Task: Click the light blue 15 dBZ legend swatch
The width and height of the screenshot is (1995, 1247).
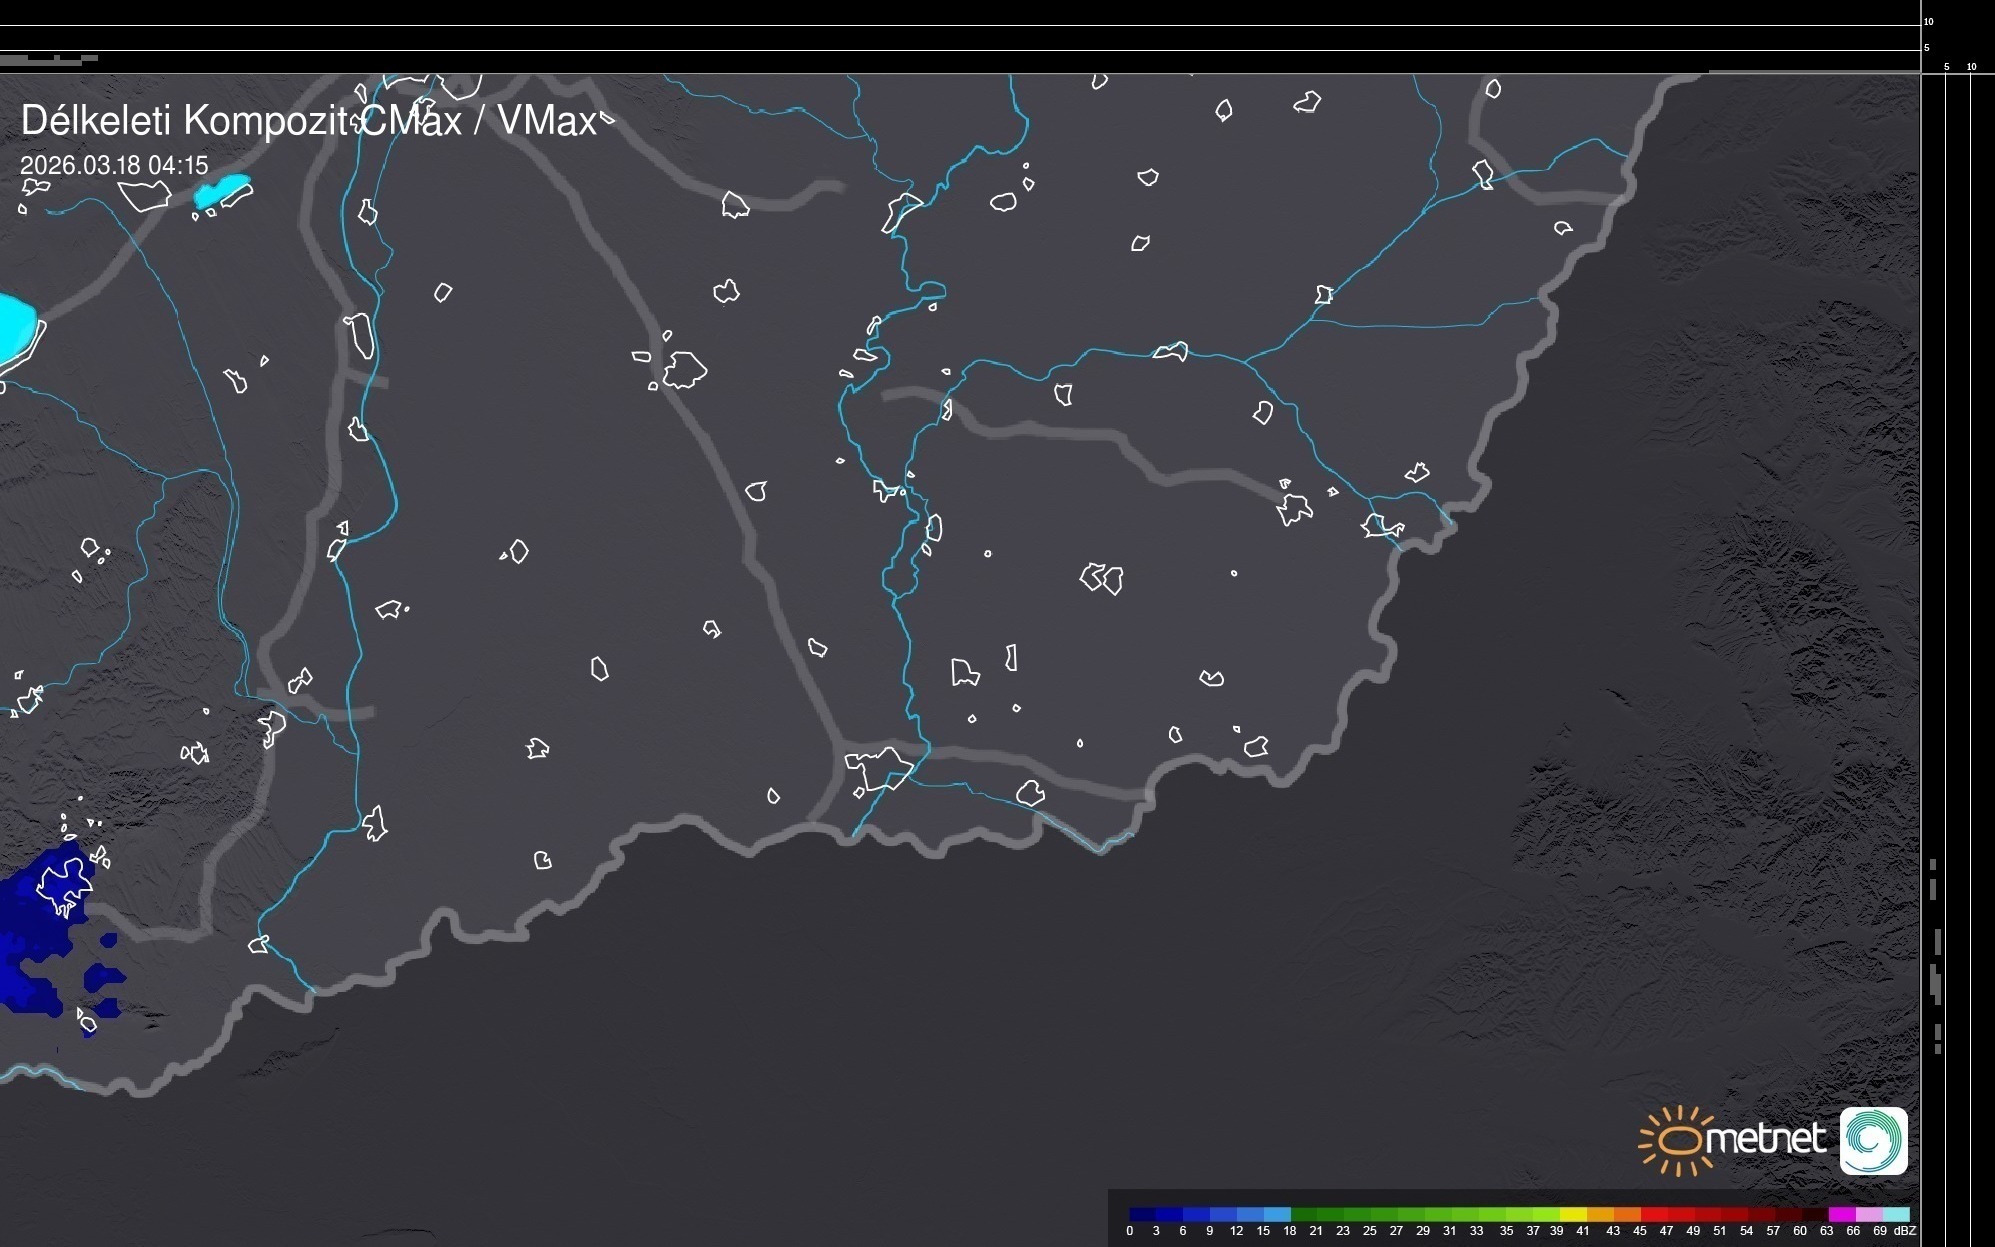Action: pos(1277,1214)
